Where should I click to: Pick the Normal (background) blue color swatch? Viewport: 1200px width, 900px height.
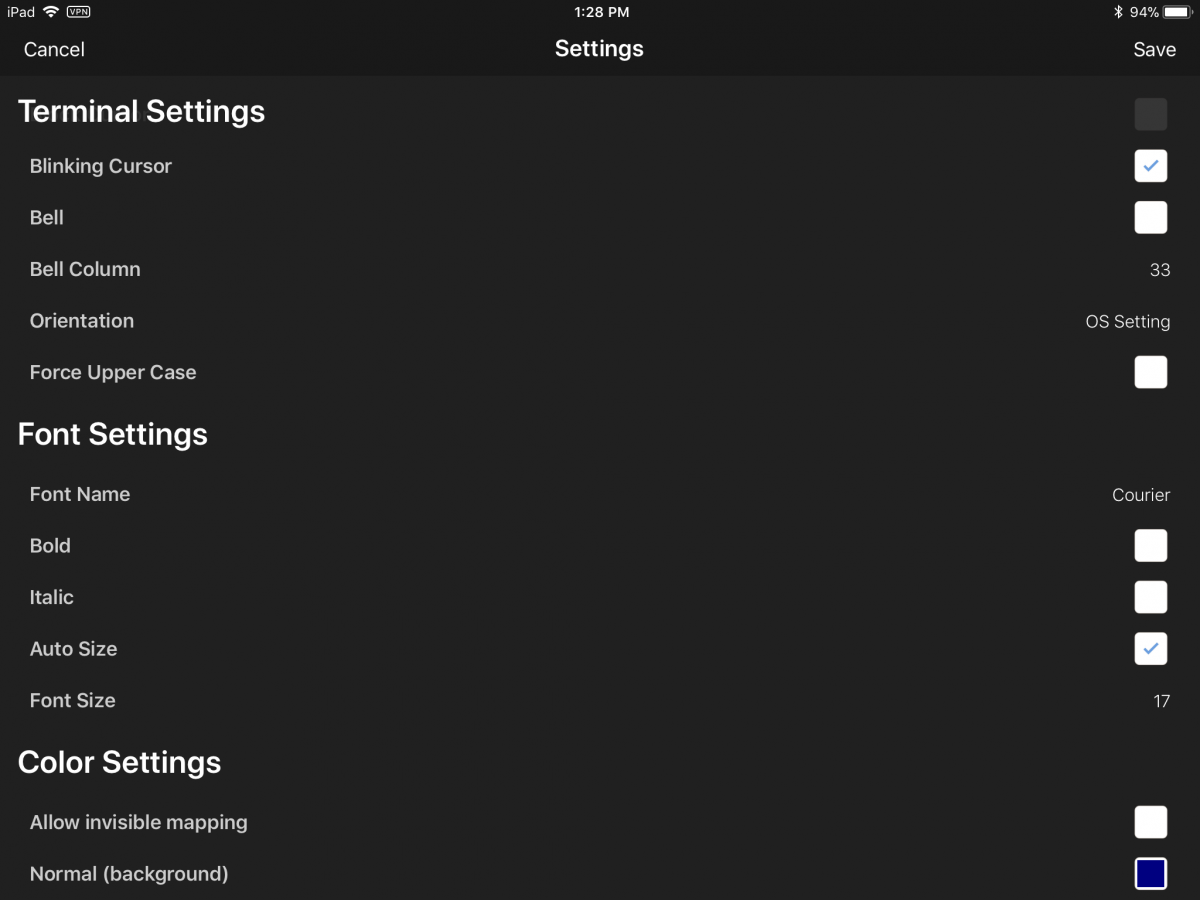point(1150,873)
